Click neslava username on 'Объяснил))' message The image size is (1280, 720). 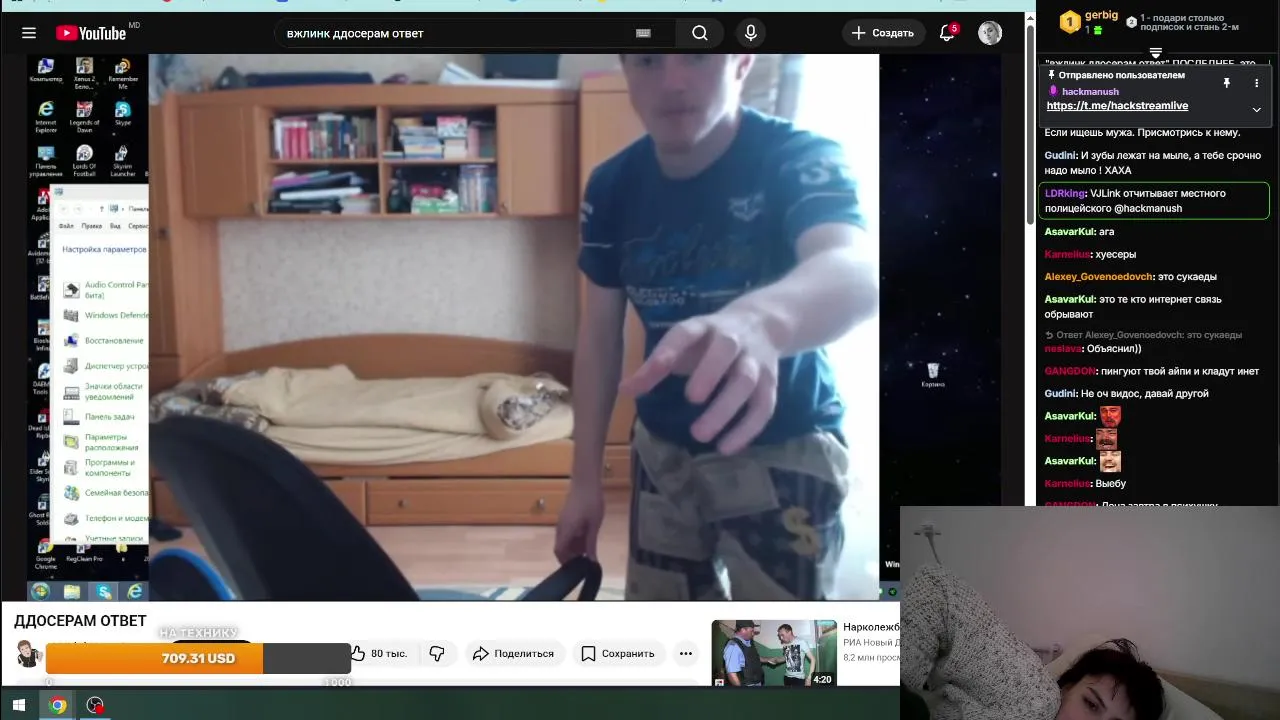tap(1063, 349)
